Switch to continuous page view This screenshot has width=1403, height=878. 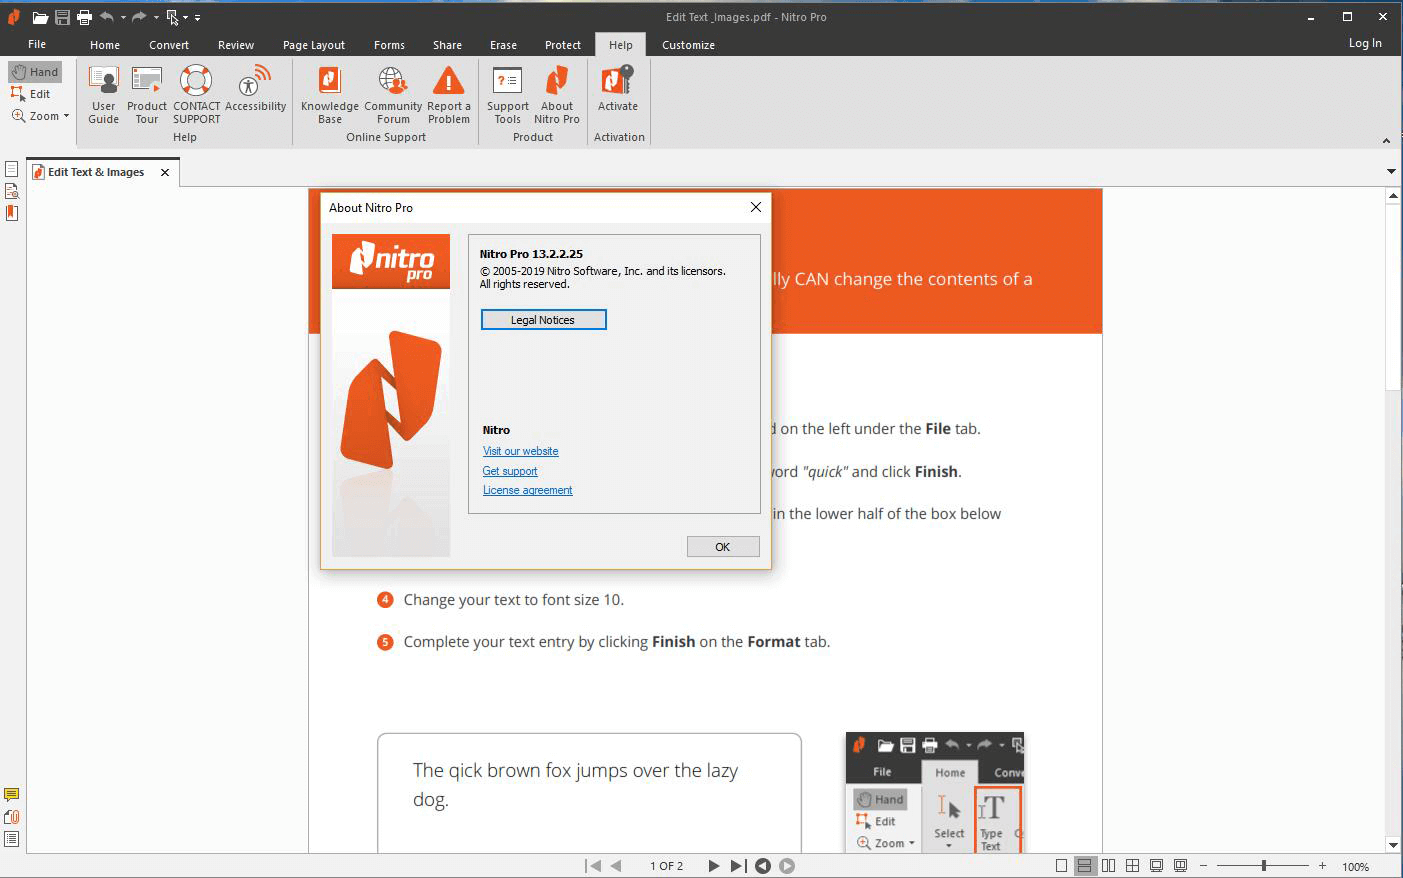click(1085, 866)
